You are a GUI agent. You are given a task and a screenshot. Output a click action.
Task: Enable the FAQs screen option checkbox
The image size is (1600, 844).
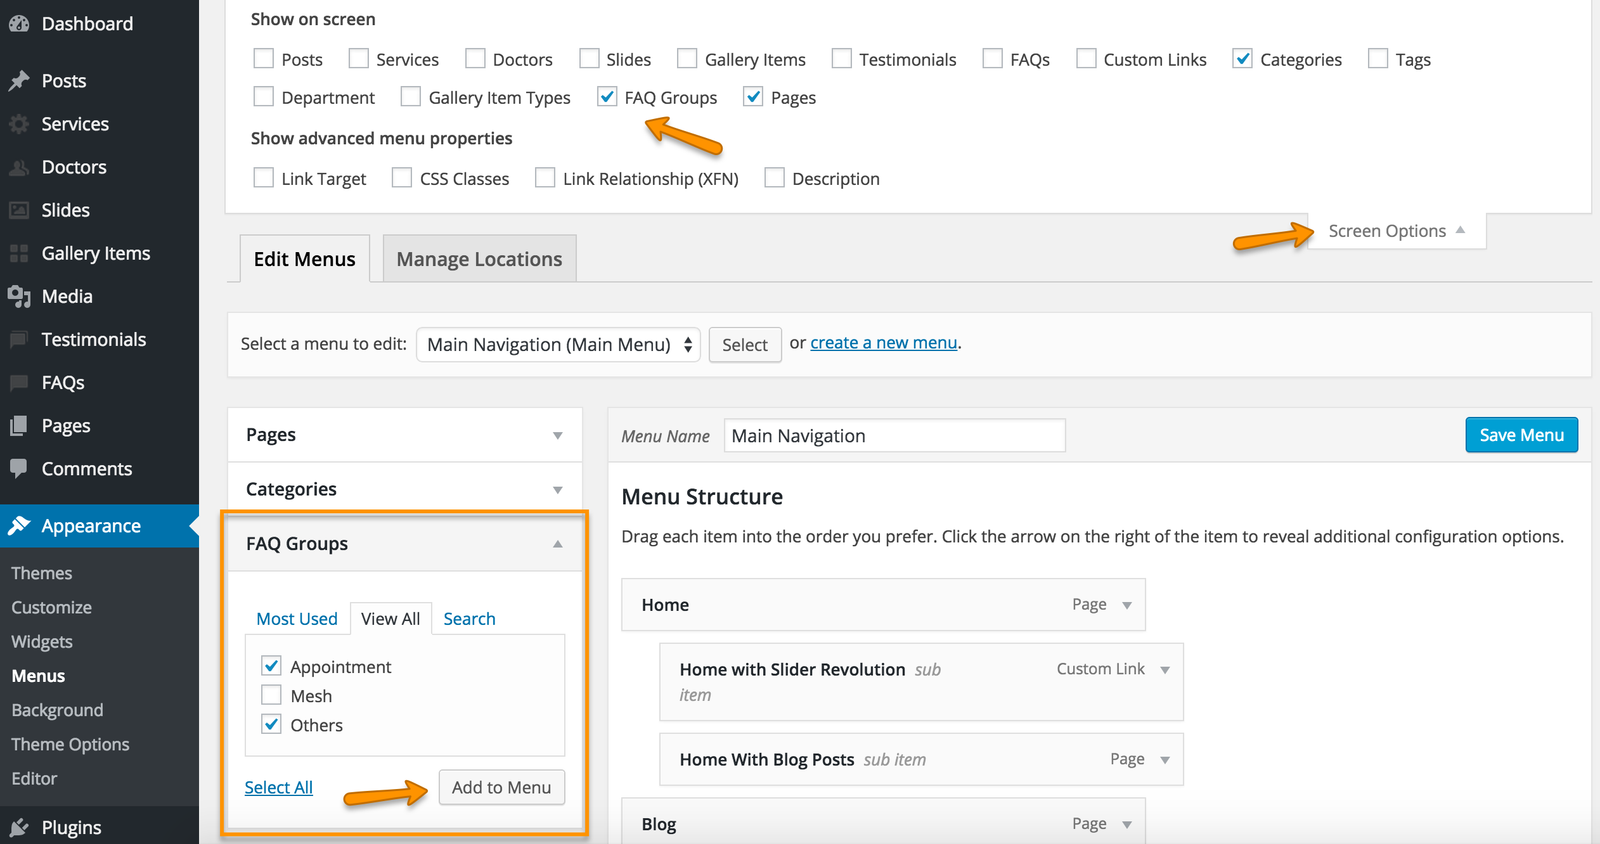993,59
